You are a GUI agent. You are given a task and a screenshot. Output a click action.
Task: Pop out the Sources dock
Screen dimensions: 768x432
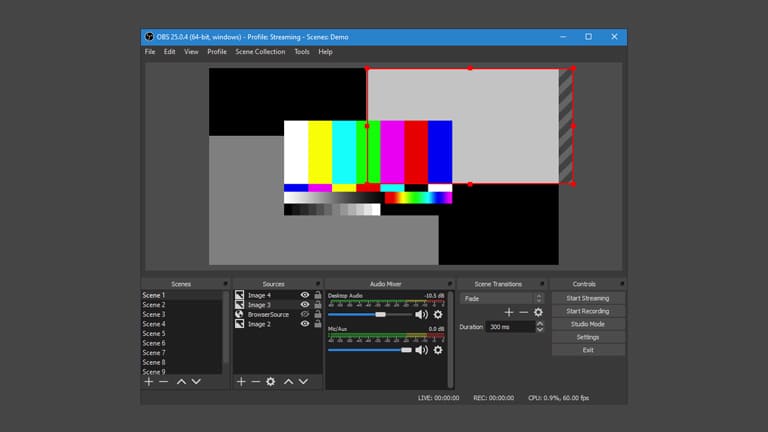tap(317, 284)
